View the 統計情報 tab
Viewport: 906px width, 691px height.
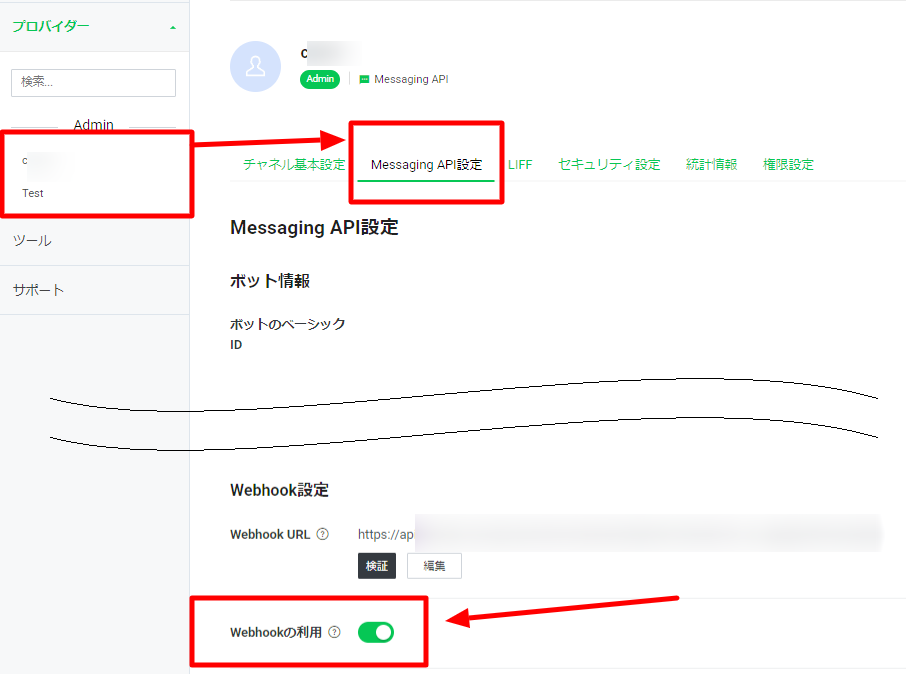[x=711, y=165]
